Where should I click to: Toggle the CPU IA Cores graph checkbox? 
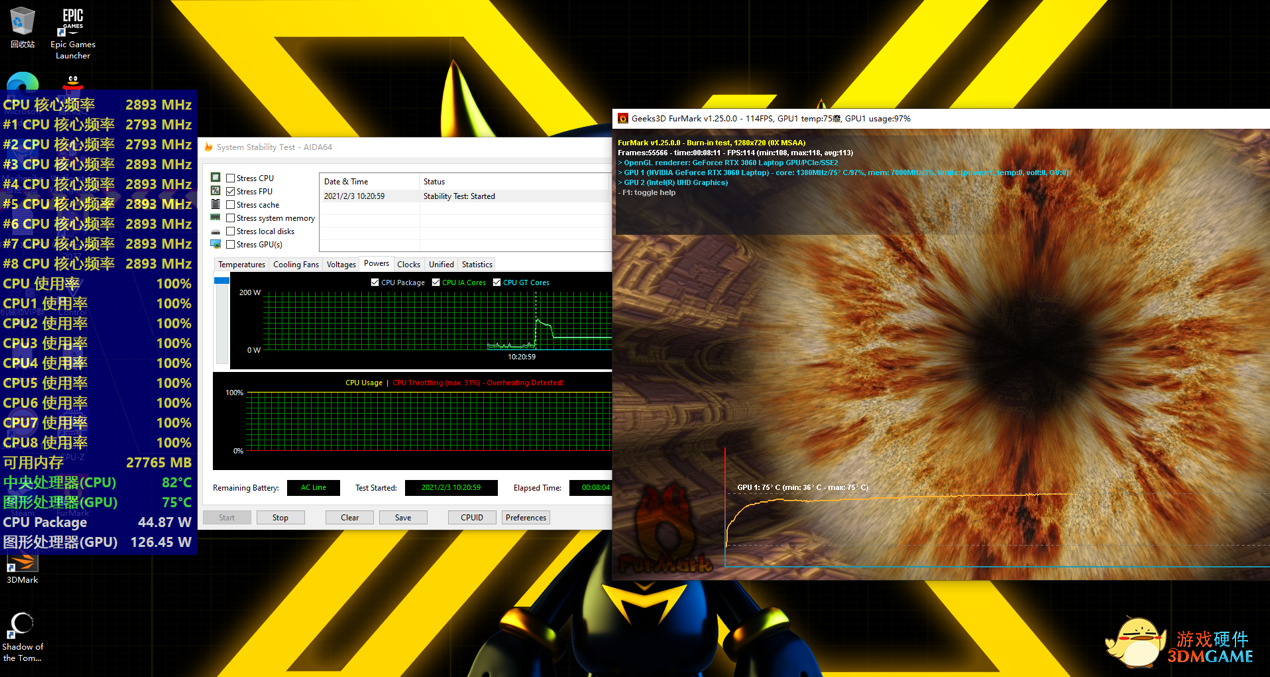coord(436,282)
